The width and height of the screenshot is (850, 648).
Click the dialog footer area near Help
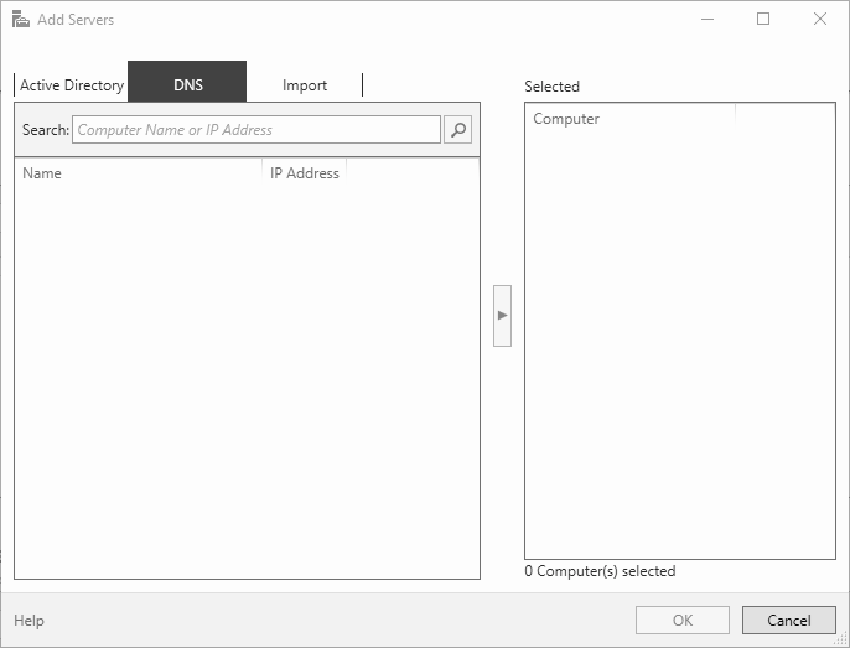point(300,620)
